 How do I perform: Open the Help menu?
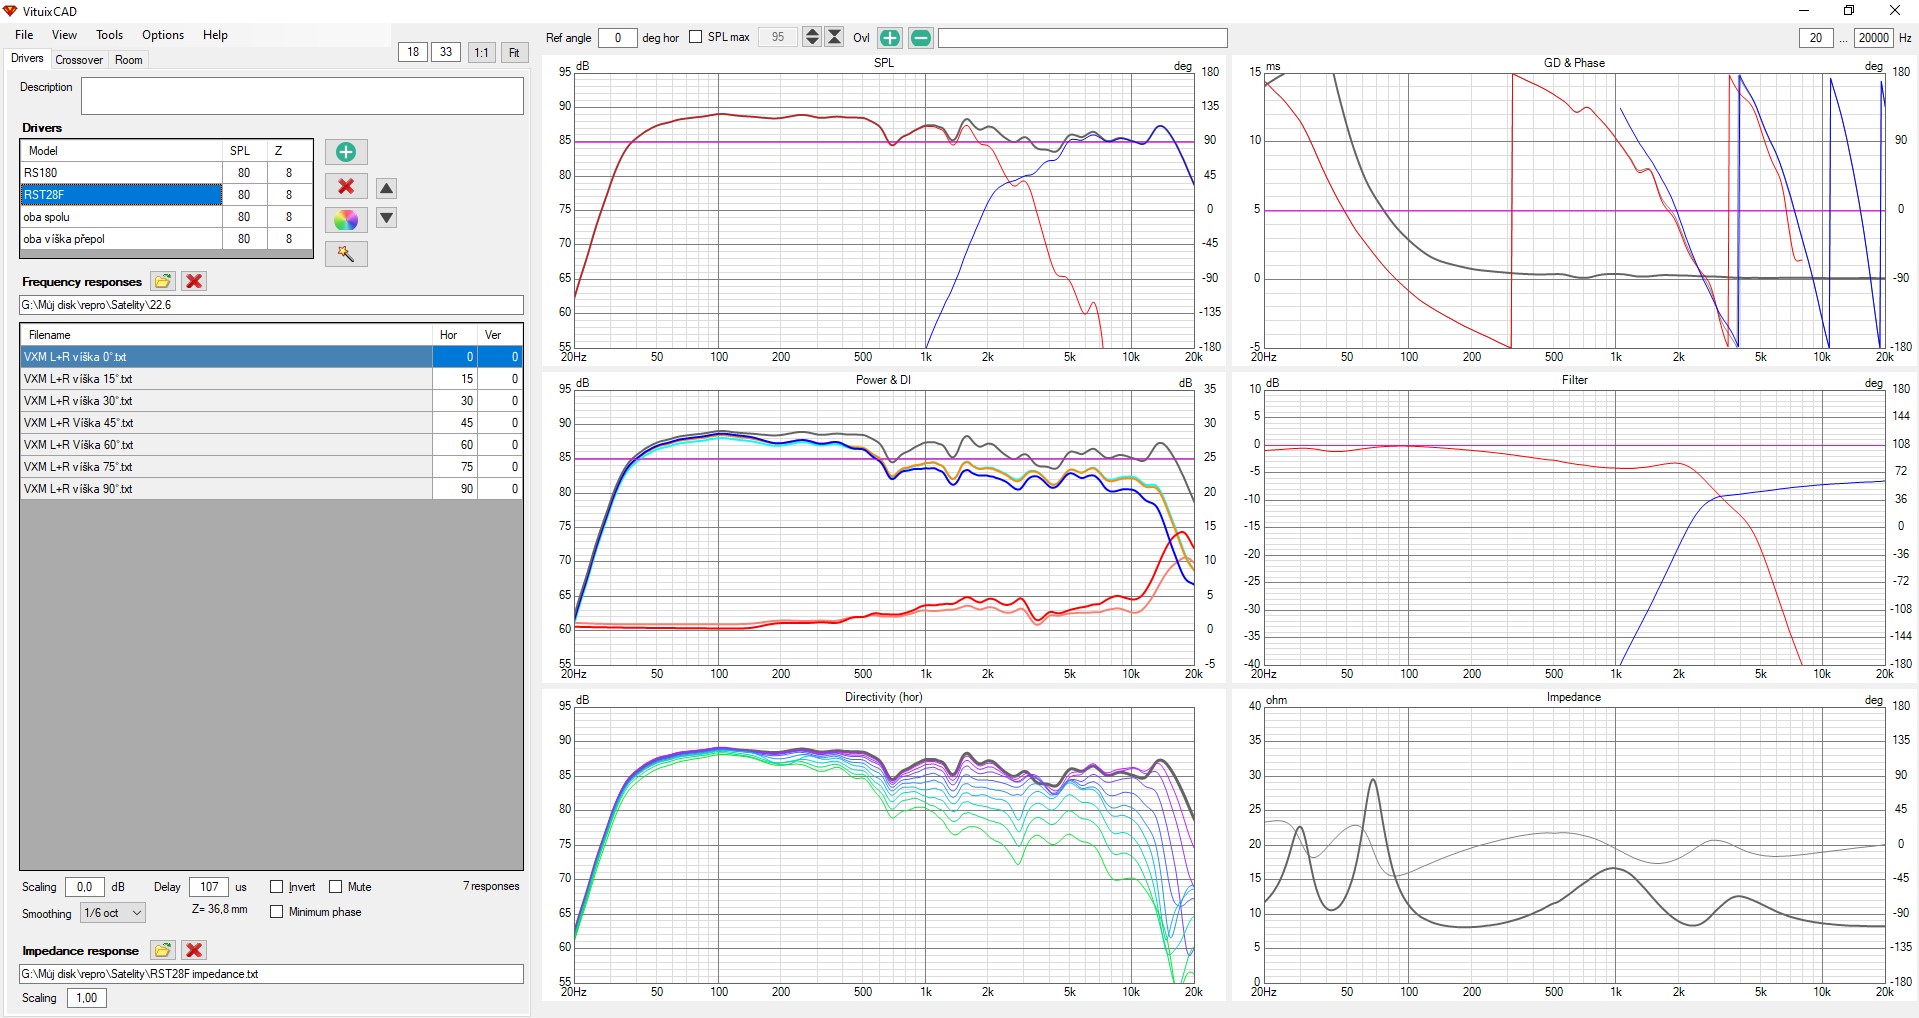(x=215, y=35)
